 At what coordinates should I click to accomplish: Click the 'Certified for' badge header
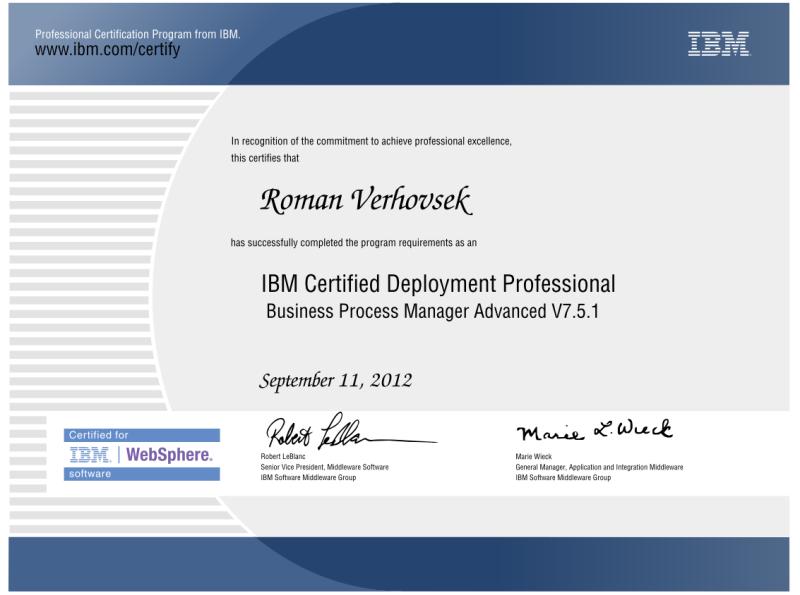pyautogui.click(x=98, y=435)
